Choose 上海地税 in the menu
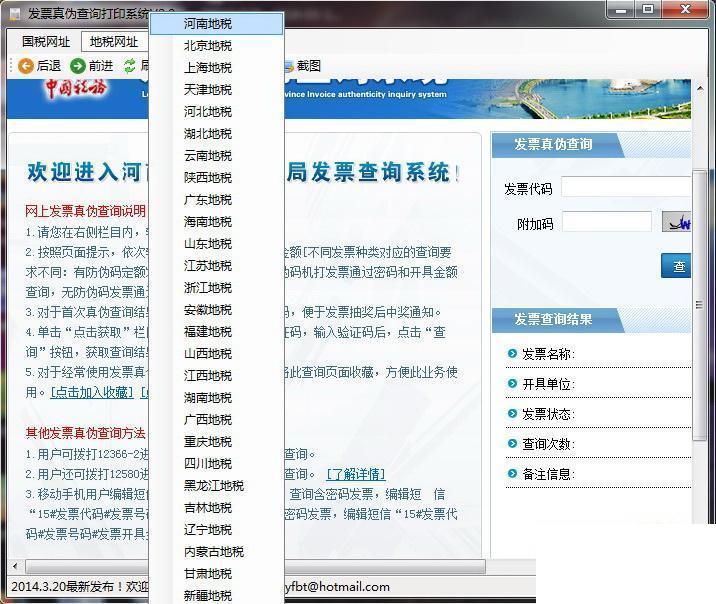Image resolution: width=716 pixels, height=604 pixels. (x=216, y=68)
